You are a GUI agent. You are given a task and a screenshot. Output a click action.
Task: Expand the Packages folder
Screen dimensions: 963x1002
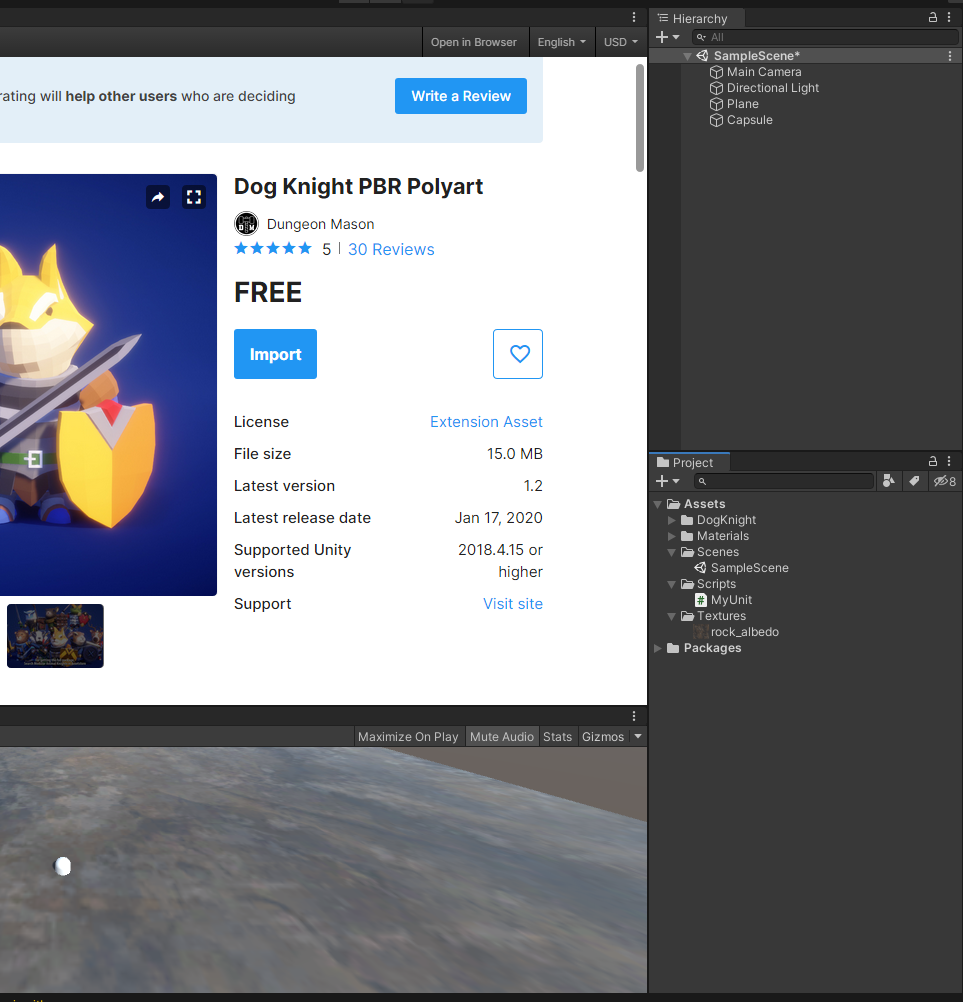click(658, 648)
